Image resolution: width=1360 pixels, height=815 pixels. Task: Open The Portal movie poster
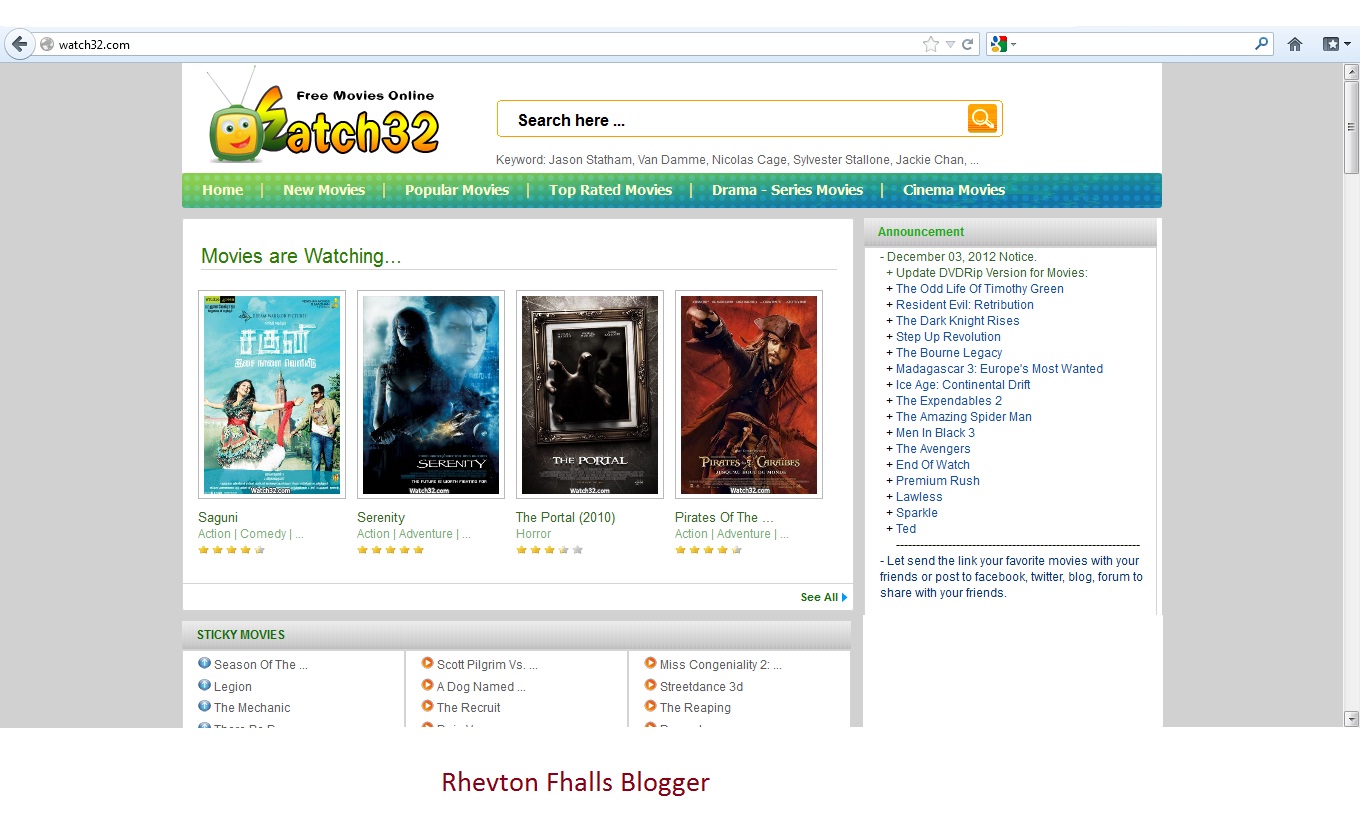point(590,395)
